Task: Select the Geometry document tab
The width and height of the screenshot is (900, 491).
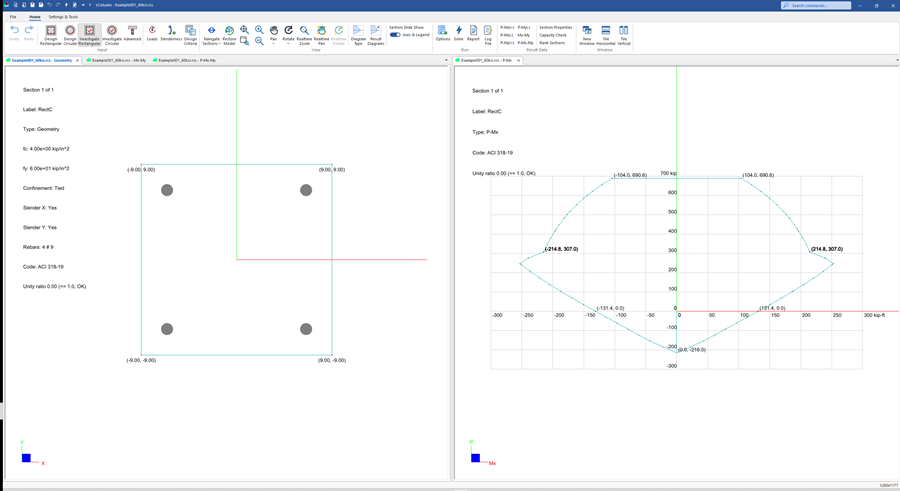Action: tap(42, 60)
